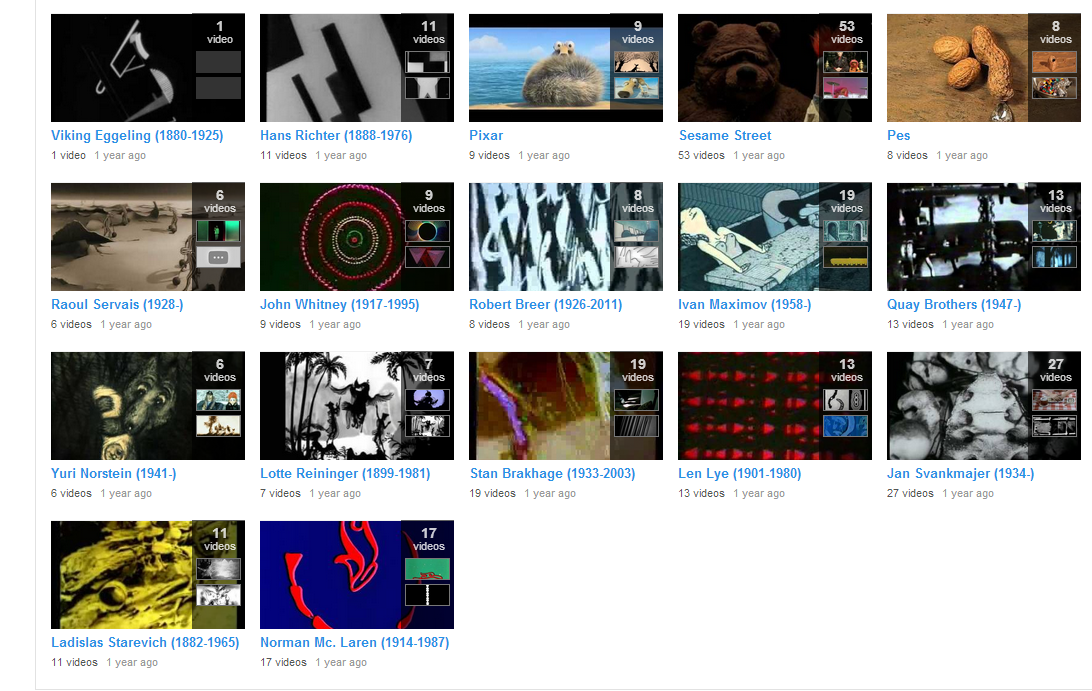
Task: Click the '13 videos' text under Quay Brothers
Action: [910, 324]
